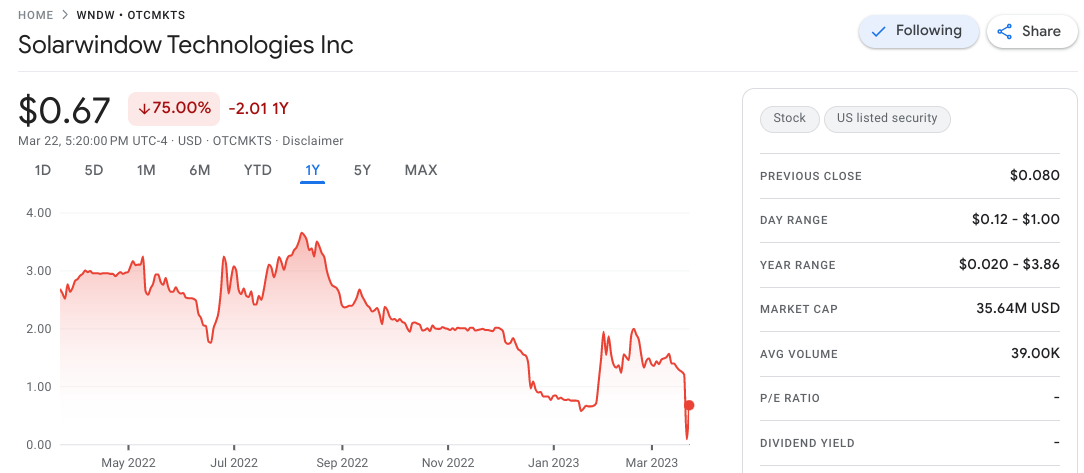Click the Stock tag chip
1084x473 pixels.
pos(789,118)
